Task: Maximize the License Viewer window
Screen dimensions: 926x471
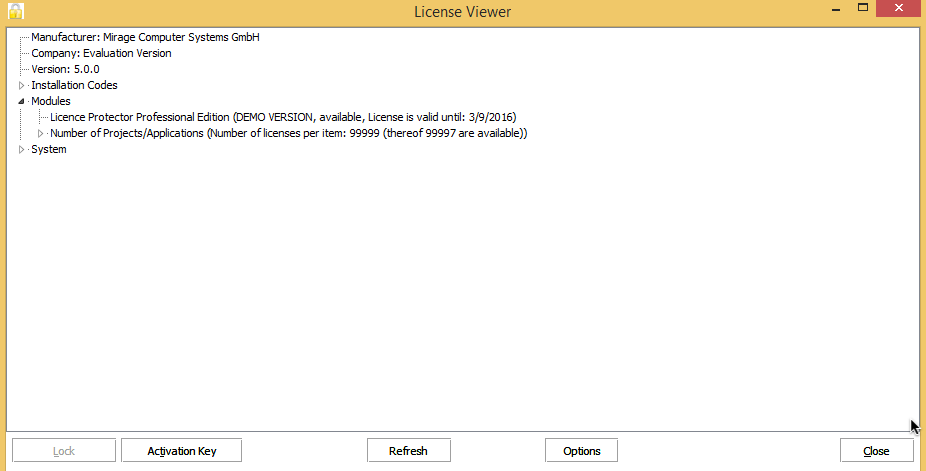Action: click(x=863, y=8)
